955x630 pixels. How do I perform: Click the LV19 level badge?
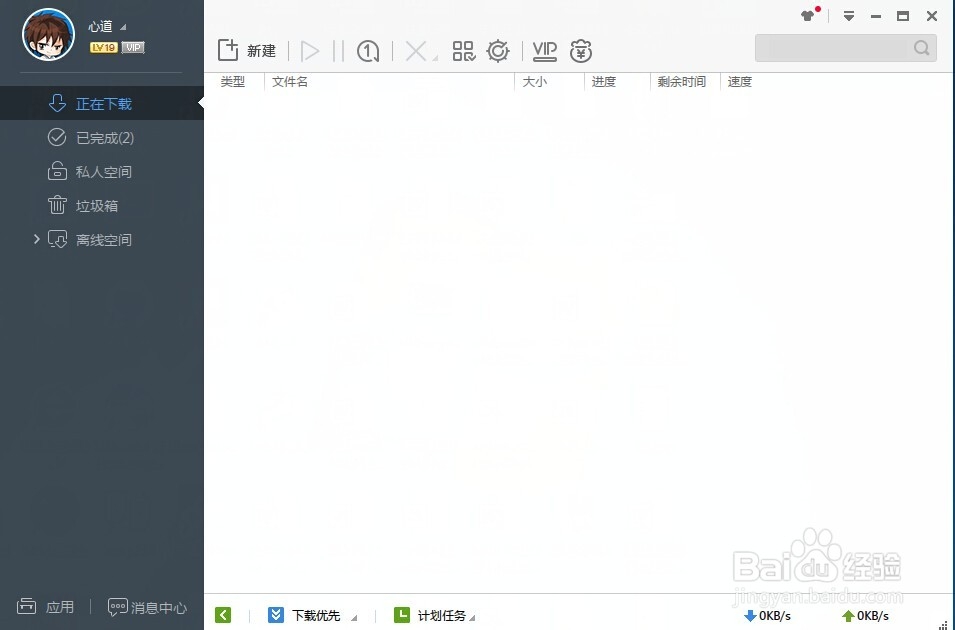(x=103, y=46)
